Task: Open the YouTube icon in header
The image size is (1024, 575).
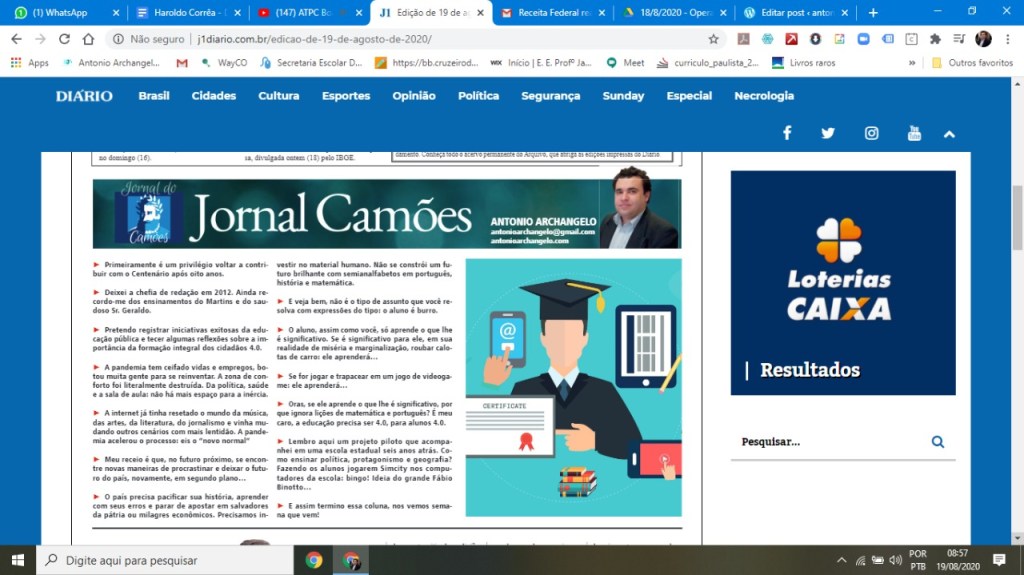Action: click(914, 133)
